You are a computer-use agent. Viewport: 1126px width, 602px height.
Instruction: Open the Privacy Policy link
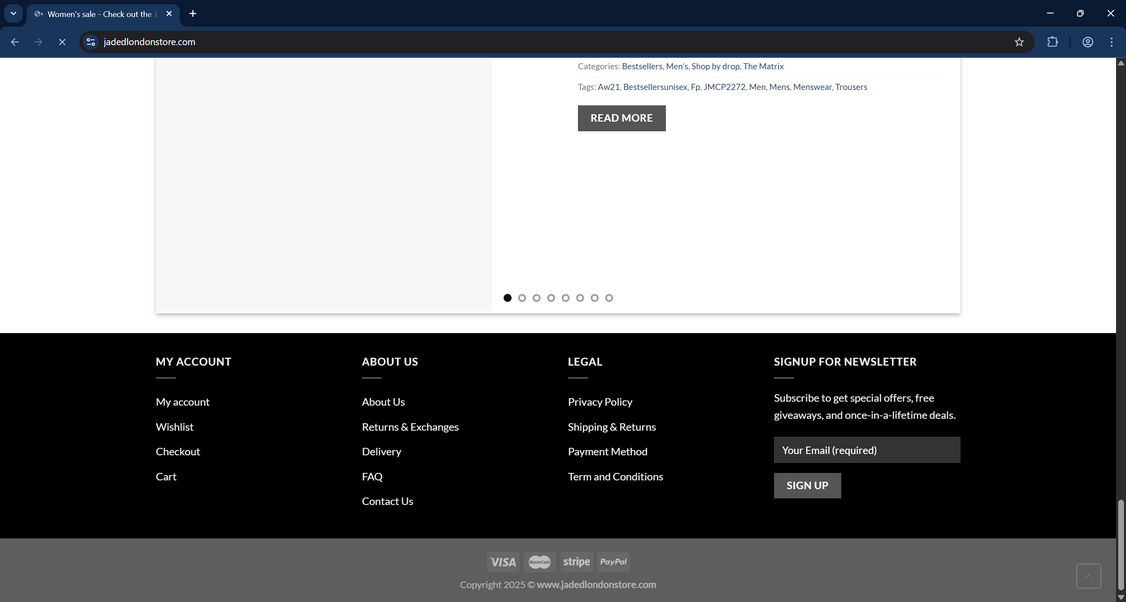[600, 402]
